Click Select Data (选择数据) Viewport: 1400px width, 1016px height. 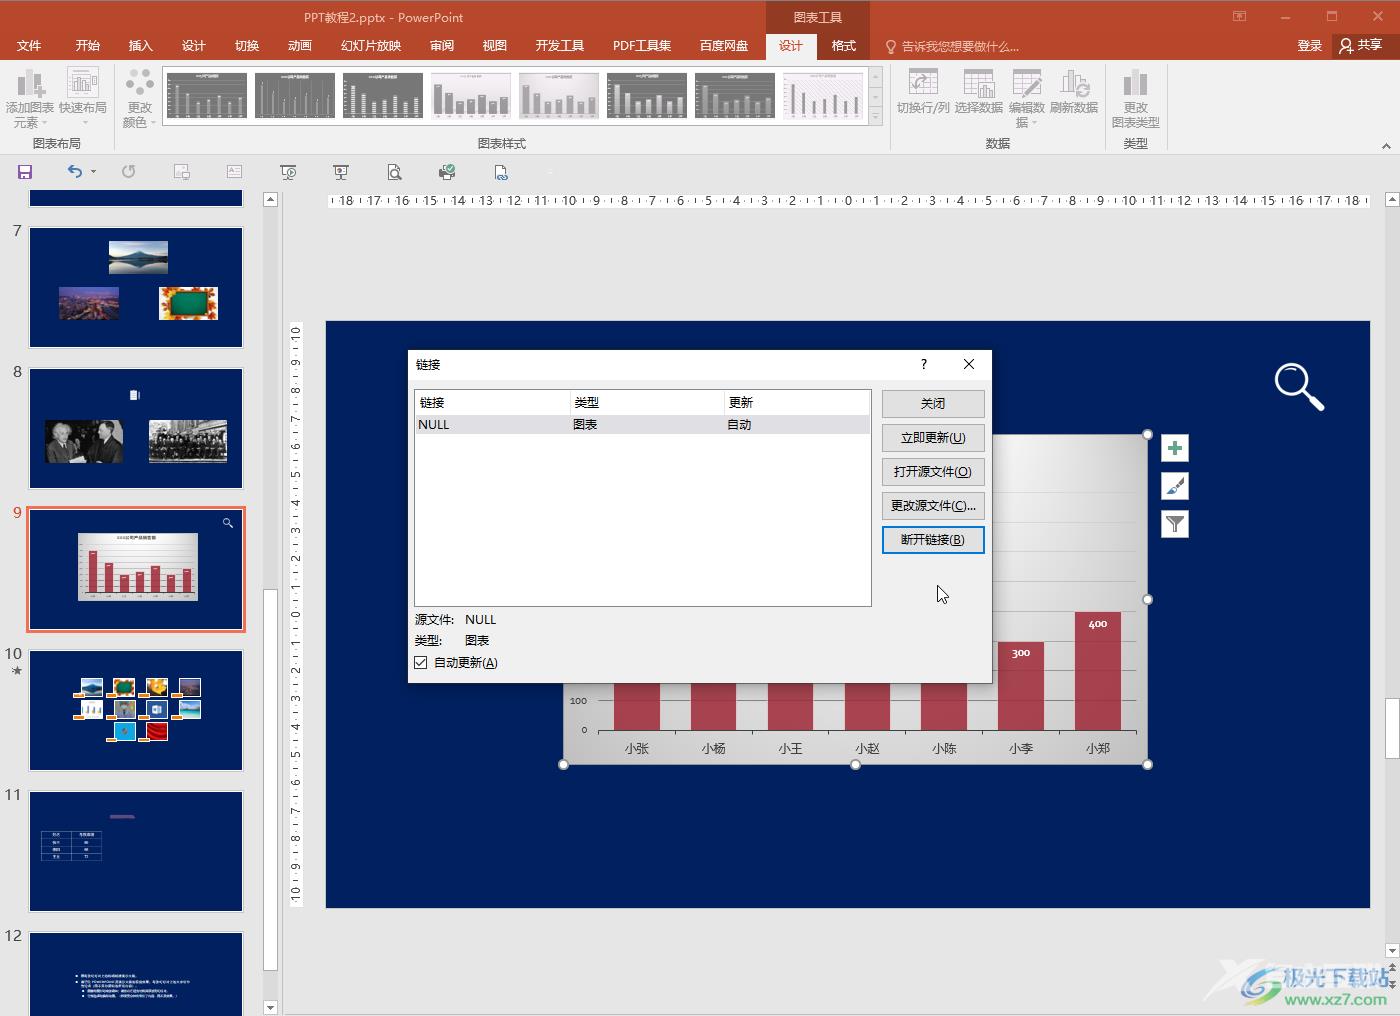[x=978, y=92]
